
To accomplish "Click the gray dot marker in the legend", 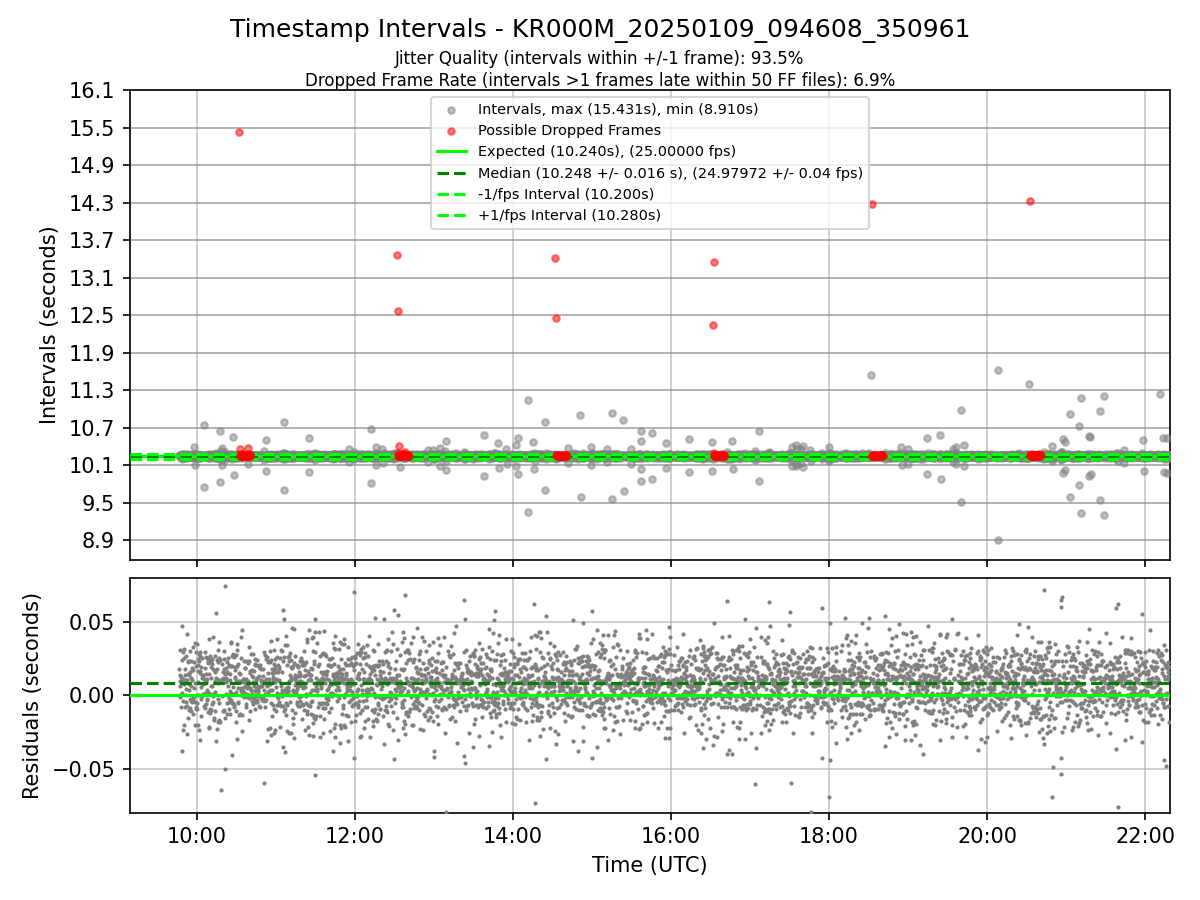I will (x=453, y=109).
